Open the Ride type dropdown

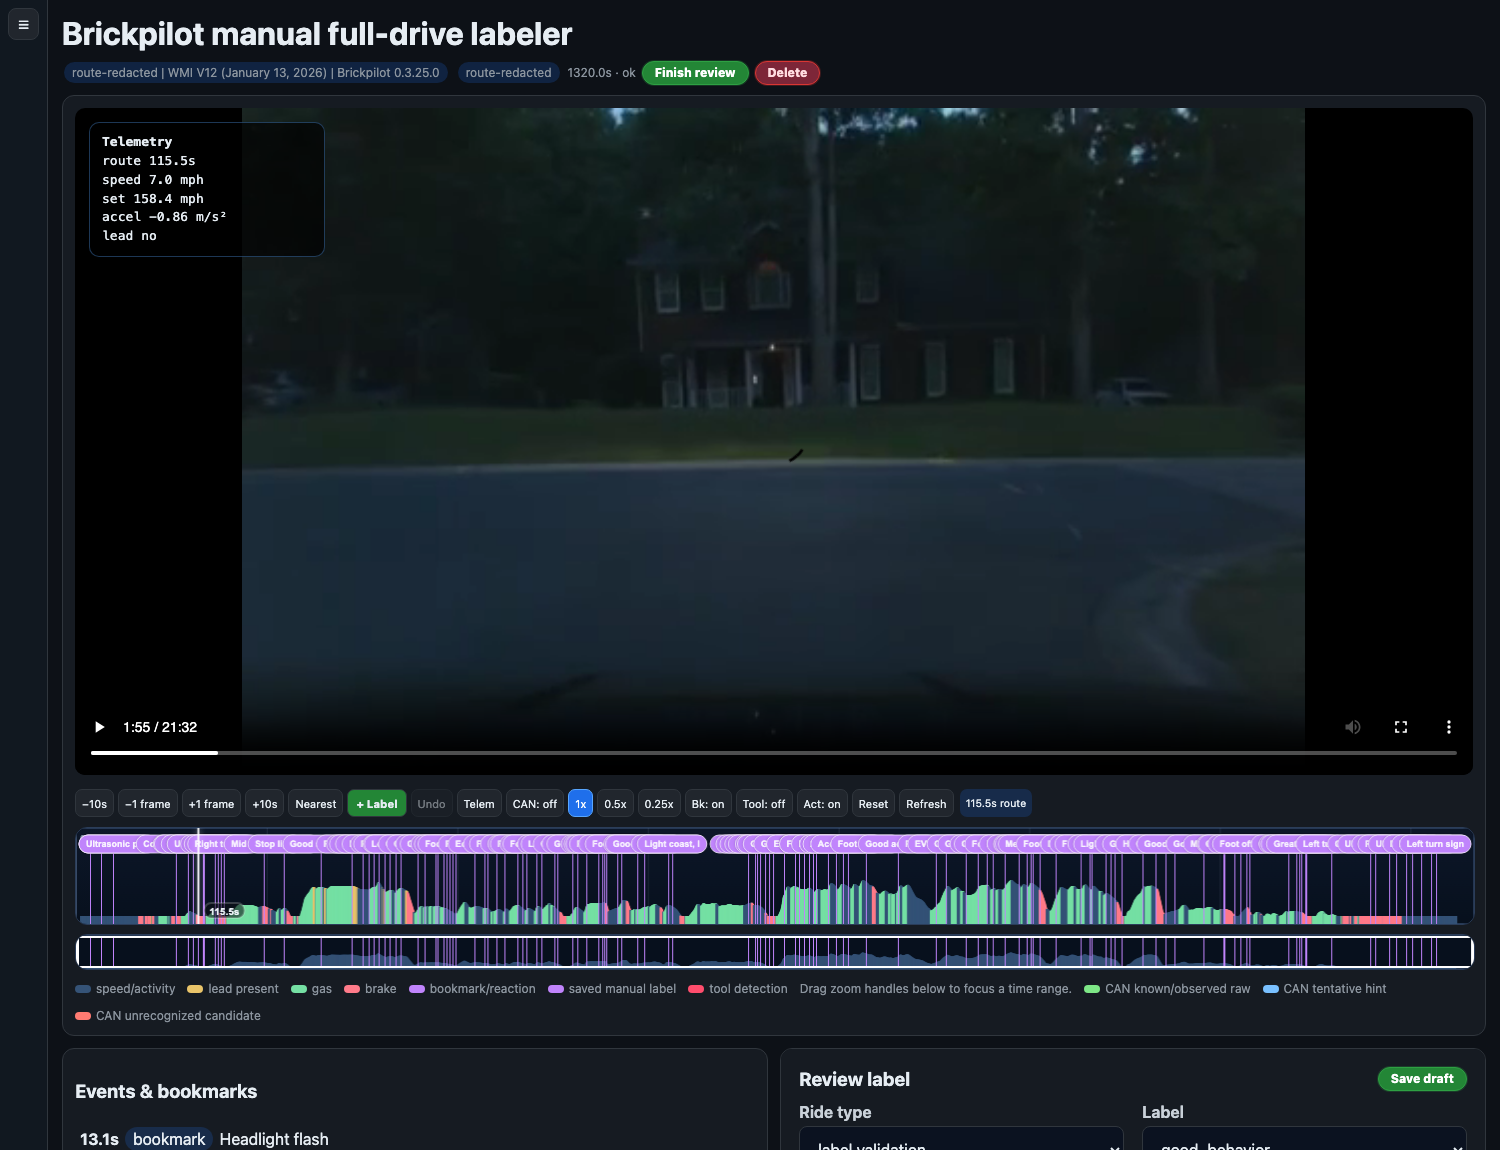[x=961, y=1139]
